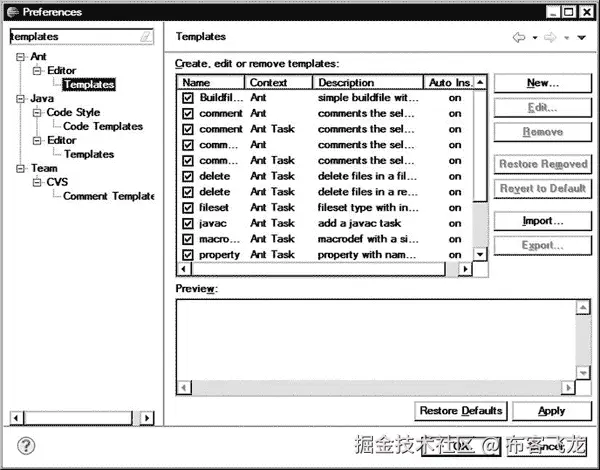The height and width of the screenshot is (470, 600).
Task: Collapse the Team tree node
Action: pos(20,168)
